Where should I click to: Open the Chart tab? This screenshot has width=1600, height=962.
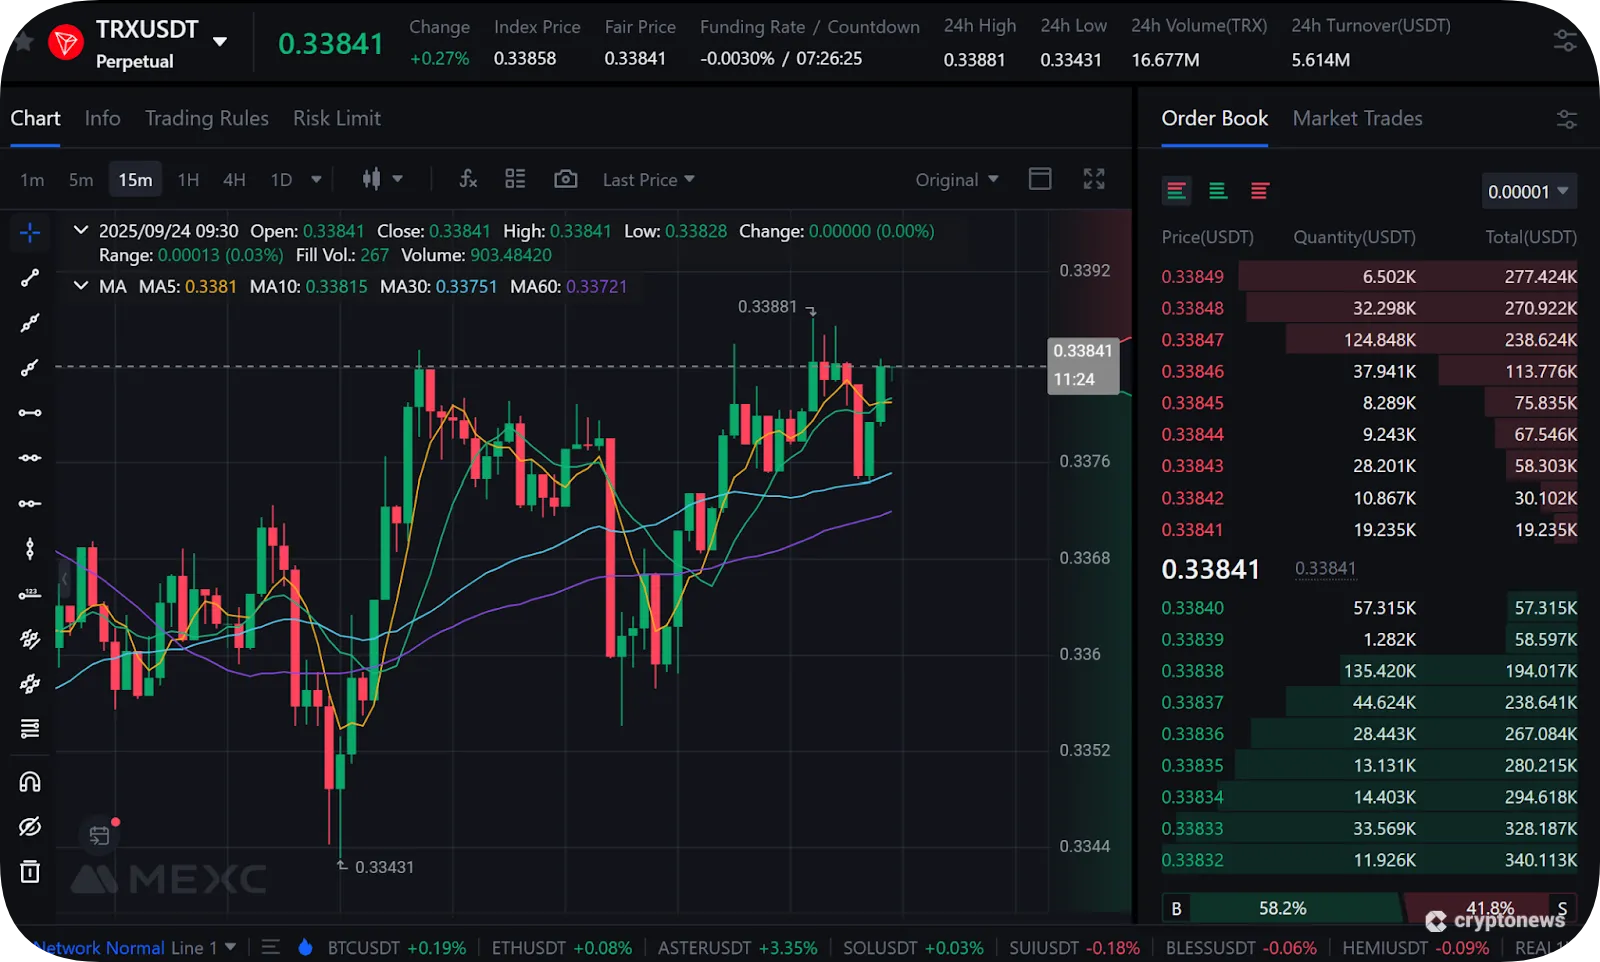click(35, 118)
